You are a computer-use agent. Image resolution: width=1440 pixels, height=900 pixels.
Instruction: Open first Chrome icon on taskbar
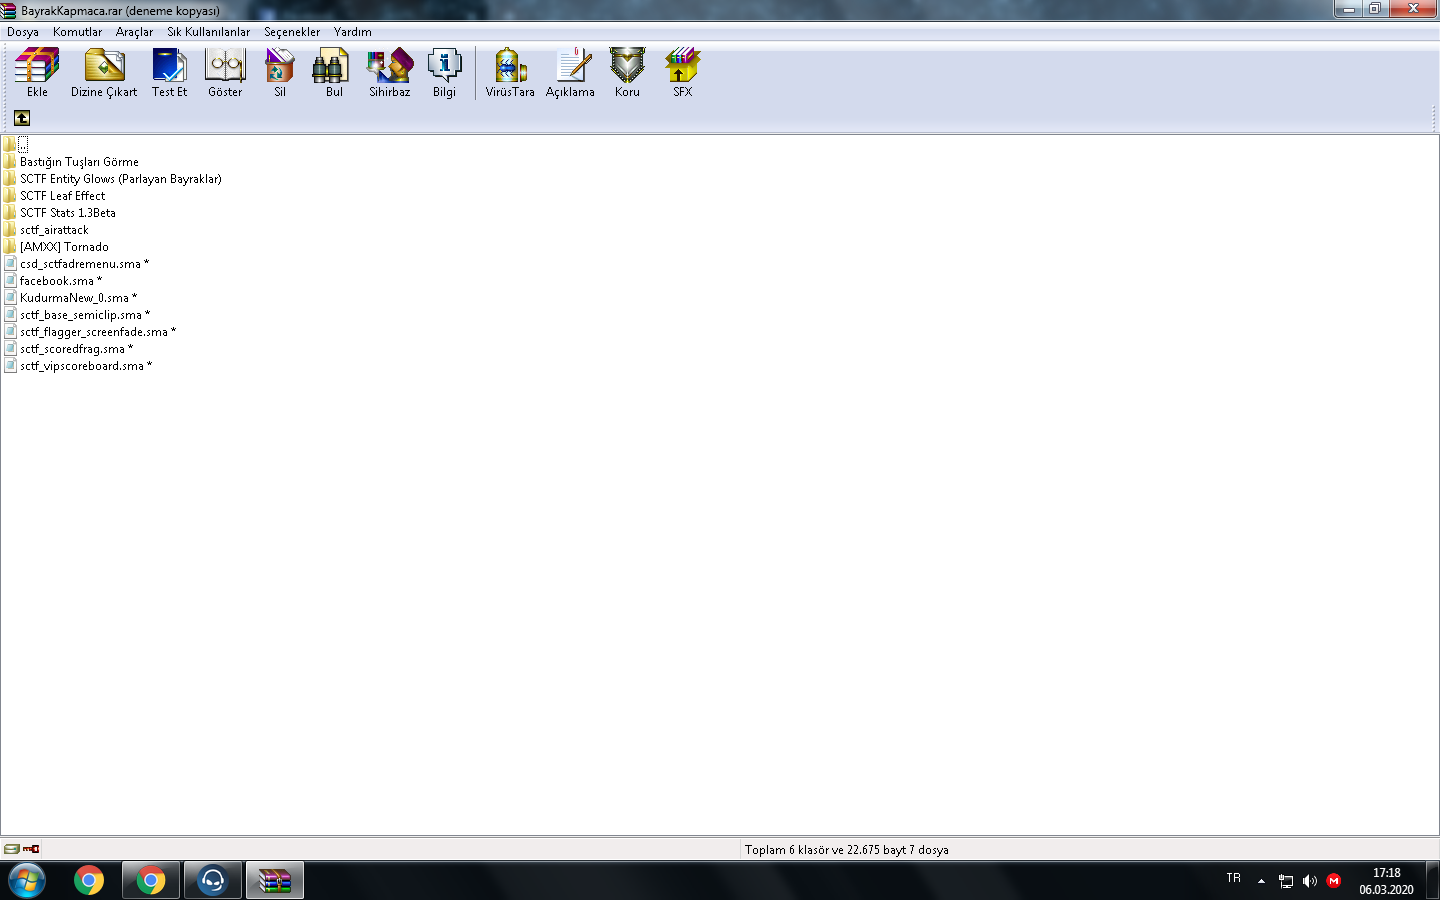[89, 880]
